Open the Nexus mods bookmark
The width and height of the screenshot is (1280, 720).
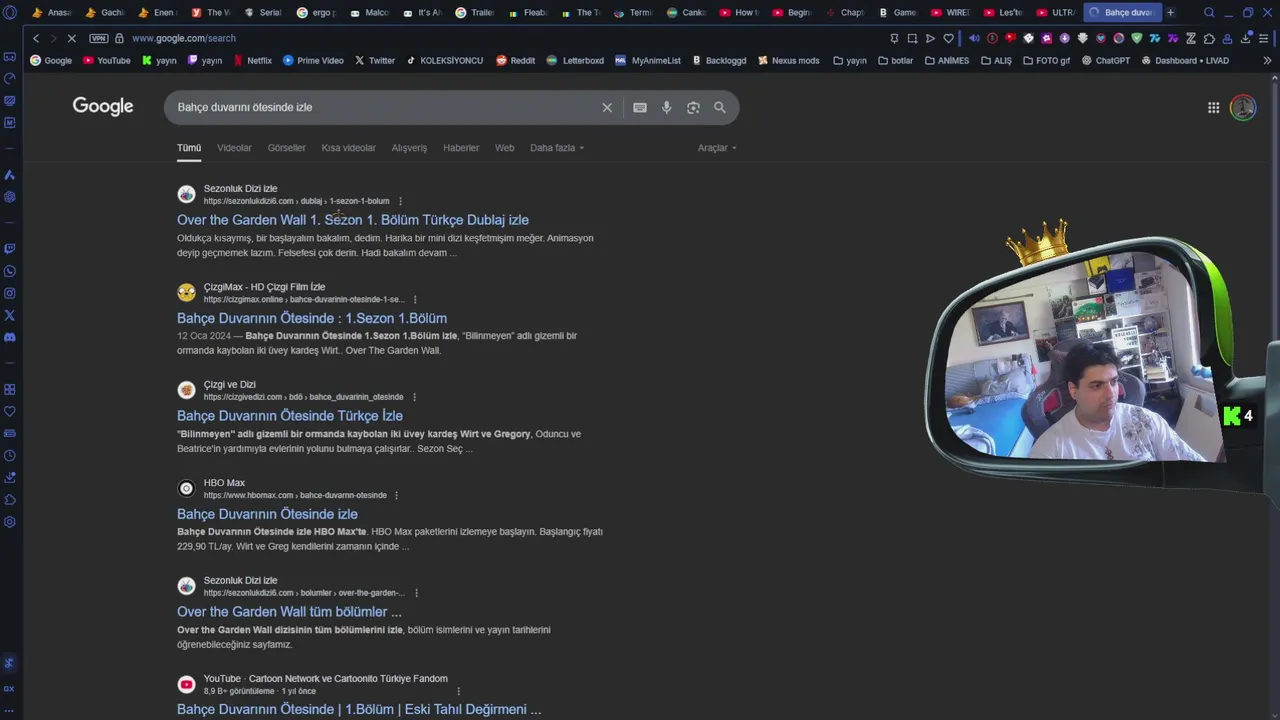[788, 60]
